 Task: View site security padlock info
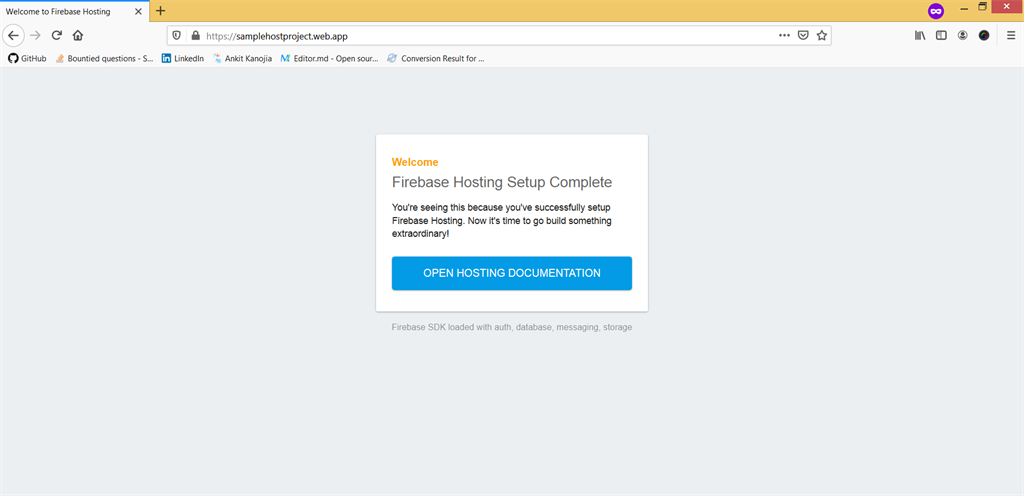point(195,35)
